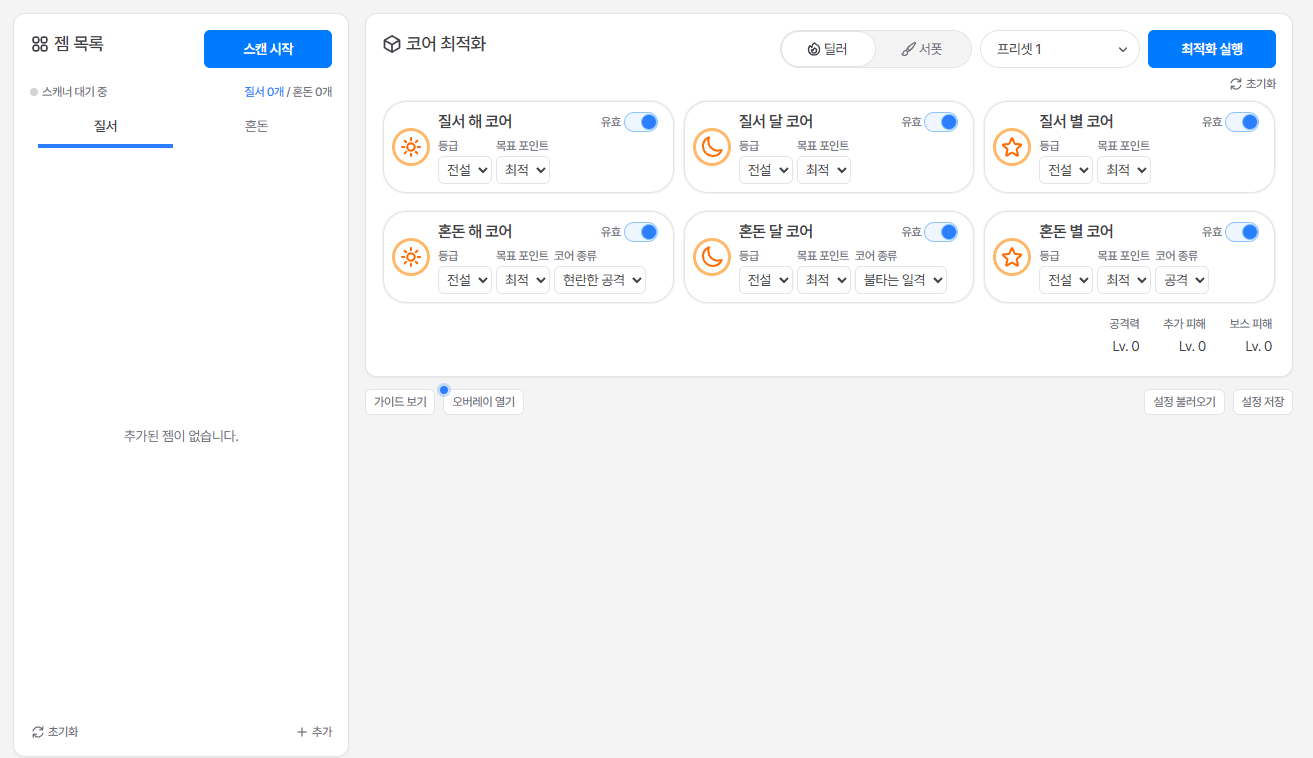Open 혼돈 해 코어 목표 포인트 dropdown
This screenshot has width=1313, height=758.
click(x=523, y=280)
